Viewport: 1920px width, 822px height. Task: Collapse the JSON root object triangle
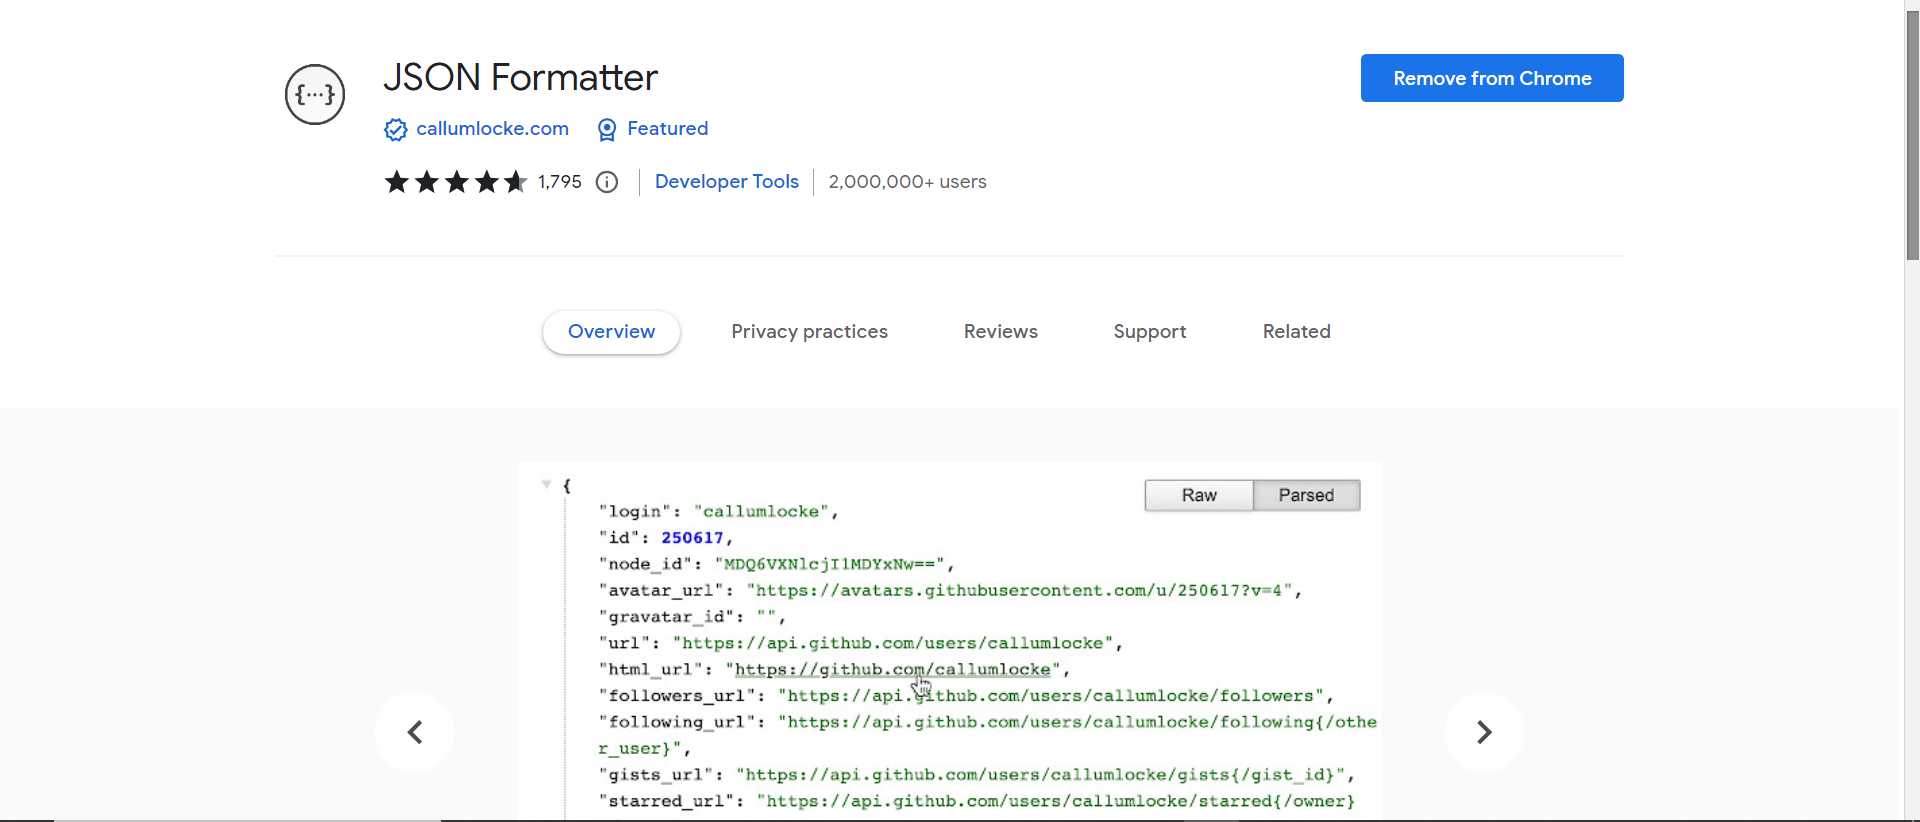[546, 484]
